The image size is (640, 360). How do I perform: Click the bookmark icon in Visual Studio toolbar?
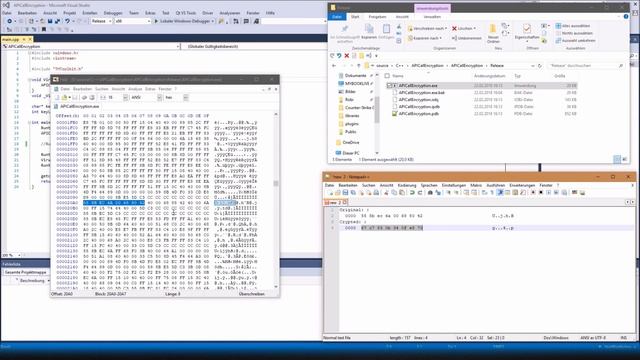pyautogui.click(x=44, y=29)
